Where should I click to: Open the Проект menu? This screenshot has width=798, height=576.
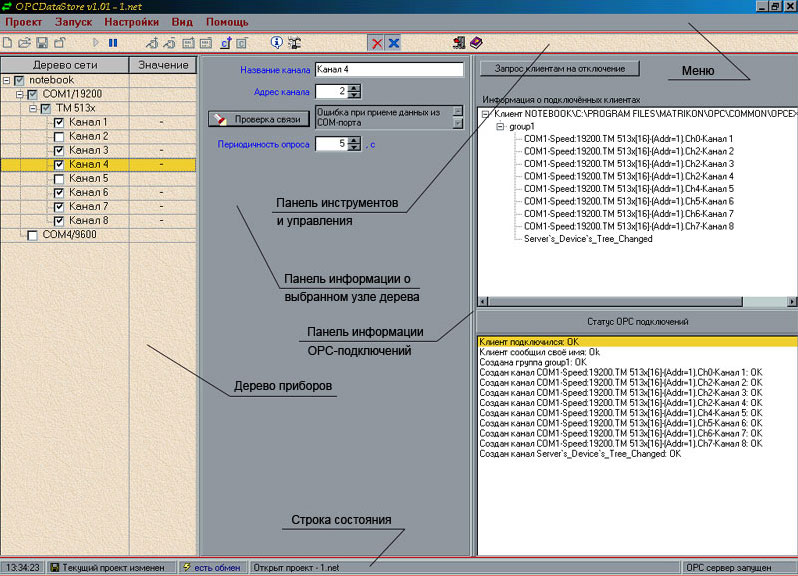[23, 22]
